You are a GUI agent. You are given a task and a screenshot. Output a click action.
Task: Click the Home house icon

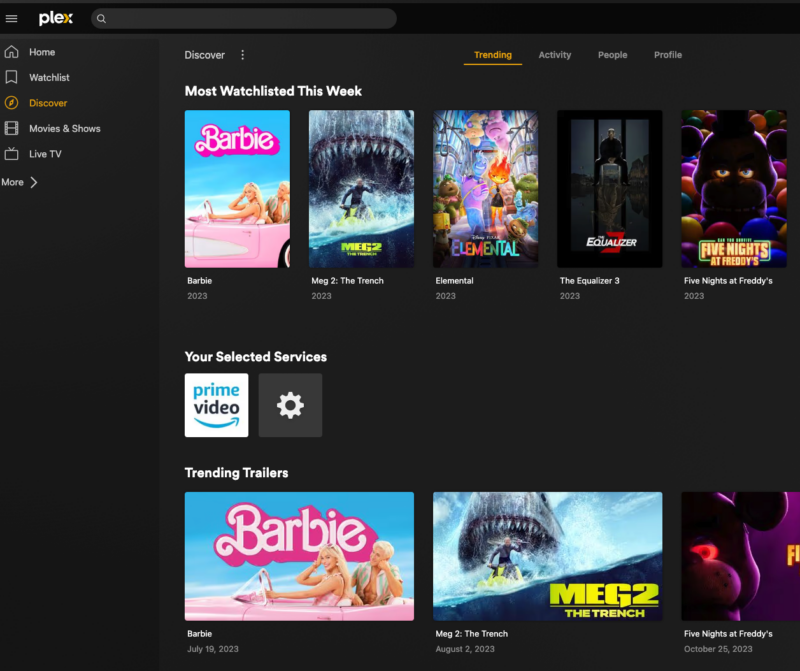11,52
